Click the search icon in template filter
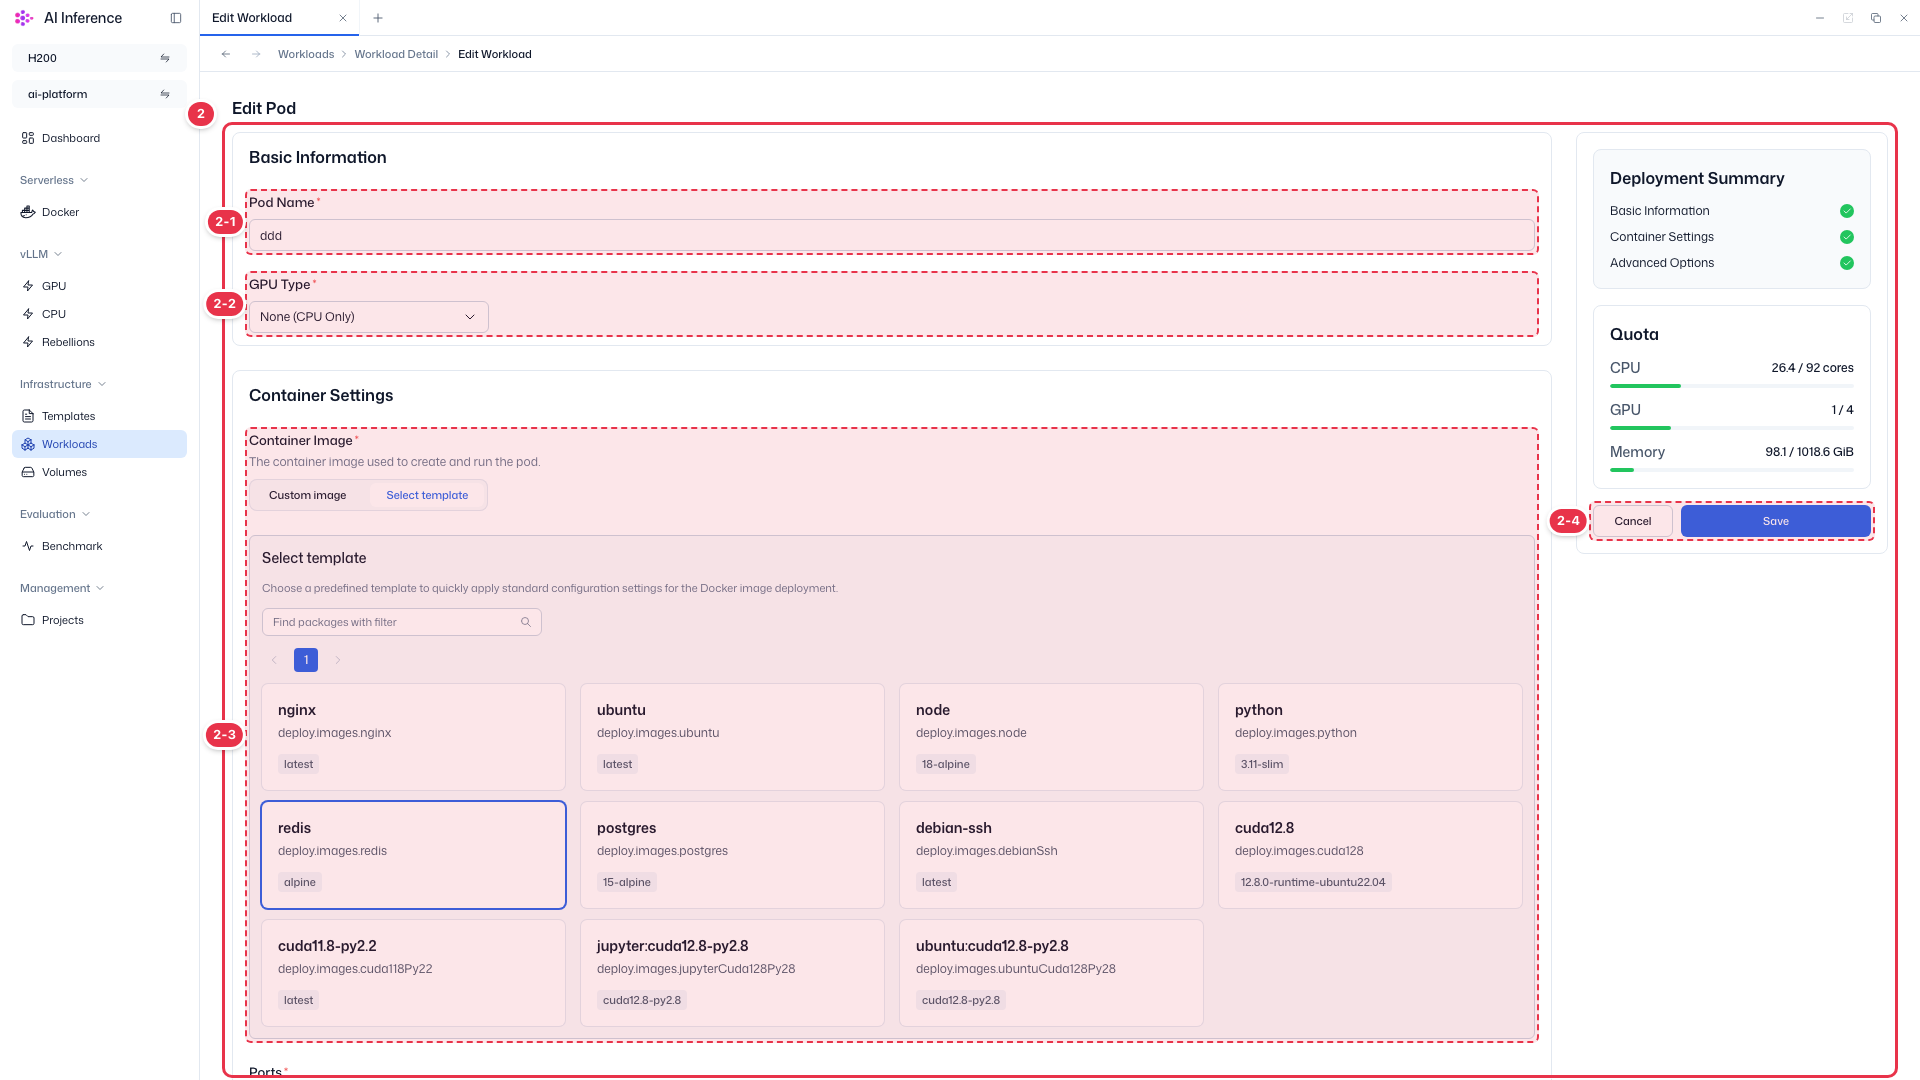 pyautogui.click(x=526, y=622)
